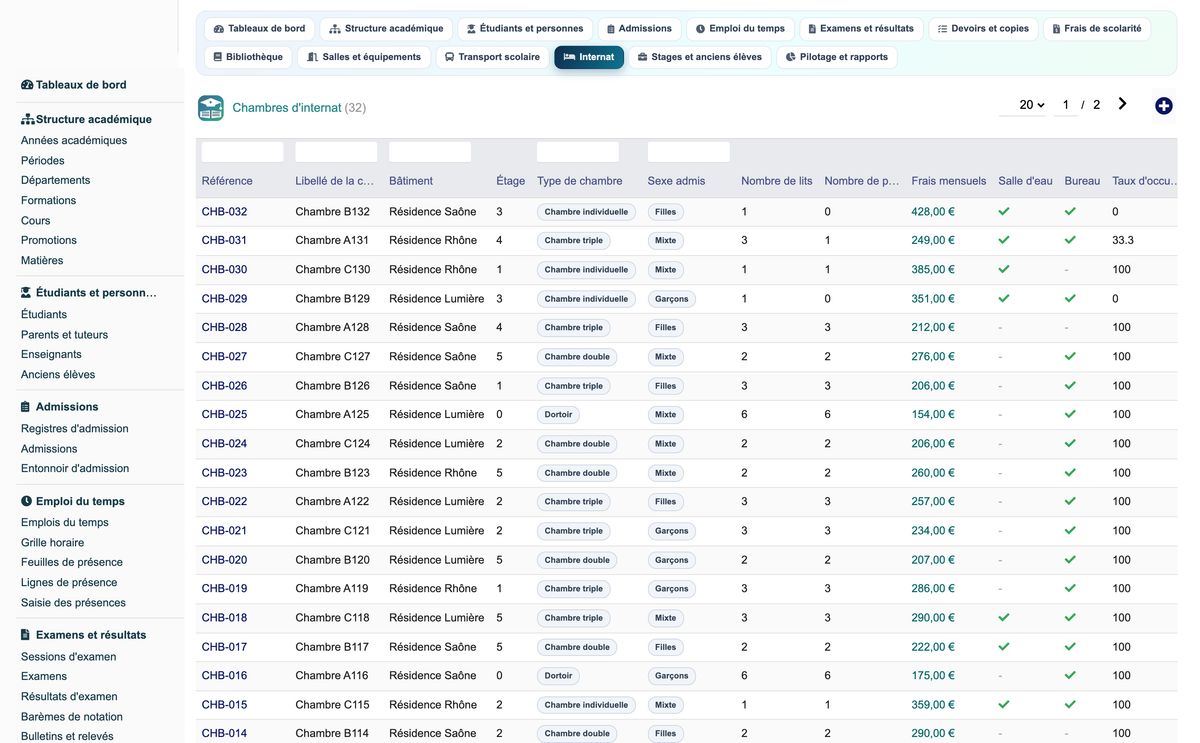Click the Salle d'eau checkmark for CHB-018

click(1004, 618)
